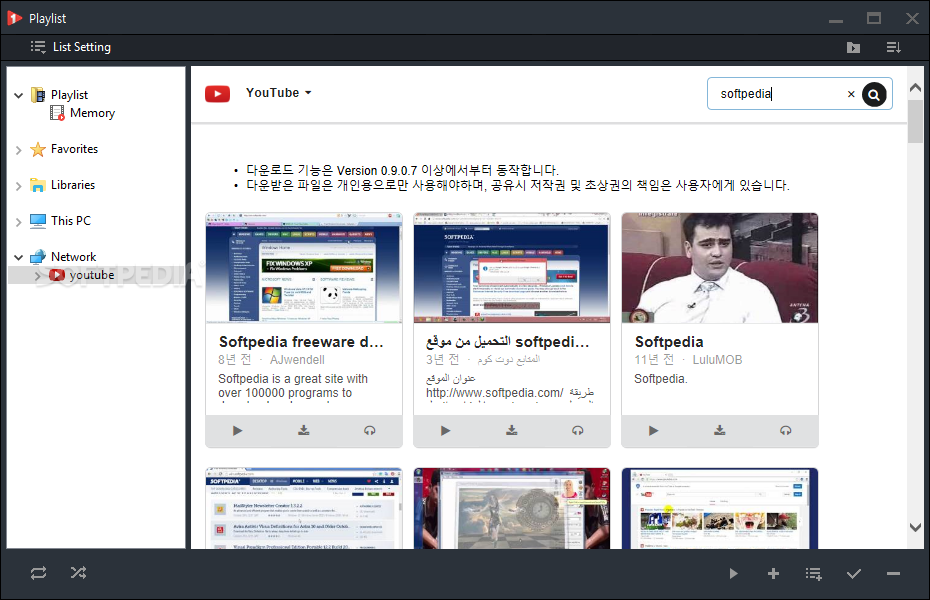Download the LuluMOB Softpedia video
930x600 pixels.
(x=720, y=430)
